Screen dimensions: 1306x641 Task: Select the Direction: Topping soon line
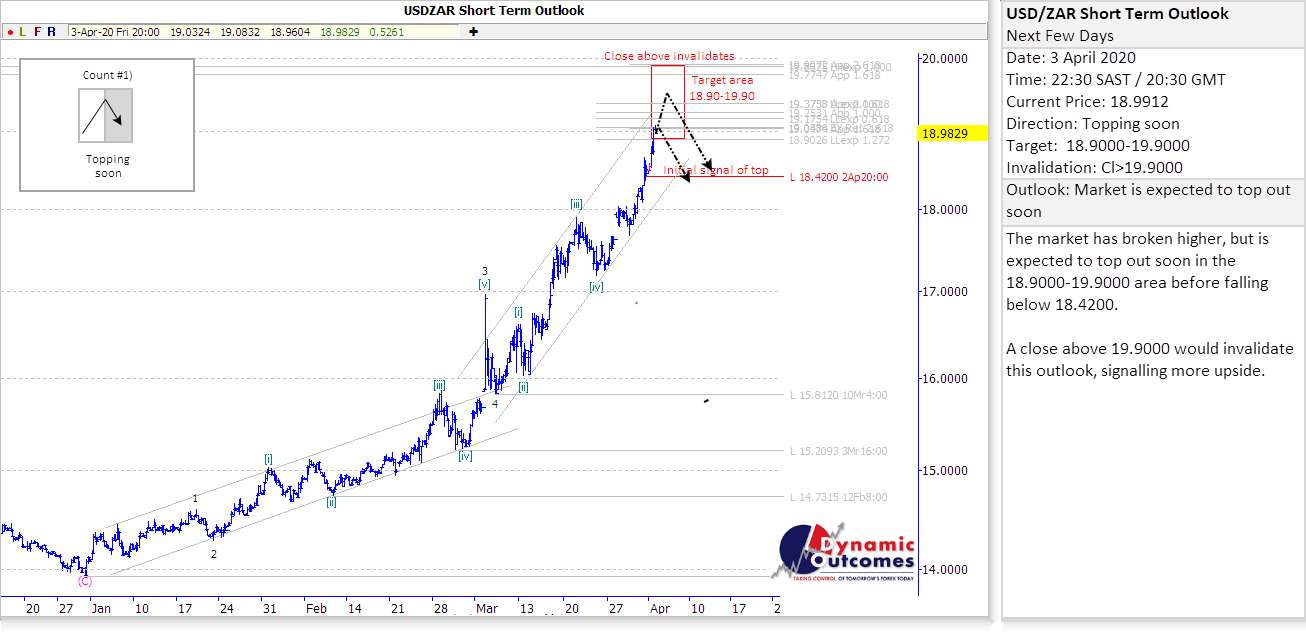tap(1093, 124)
